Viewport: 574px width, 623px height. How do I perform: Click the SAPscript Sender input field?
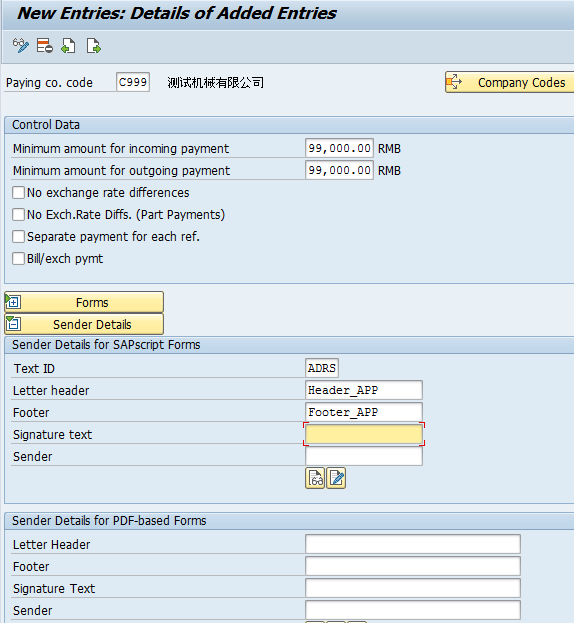tap(364, 456)
